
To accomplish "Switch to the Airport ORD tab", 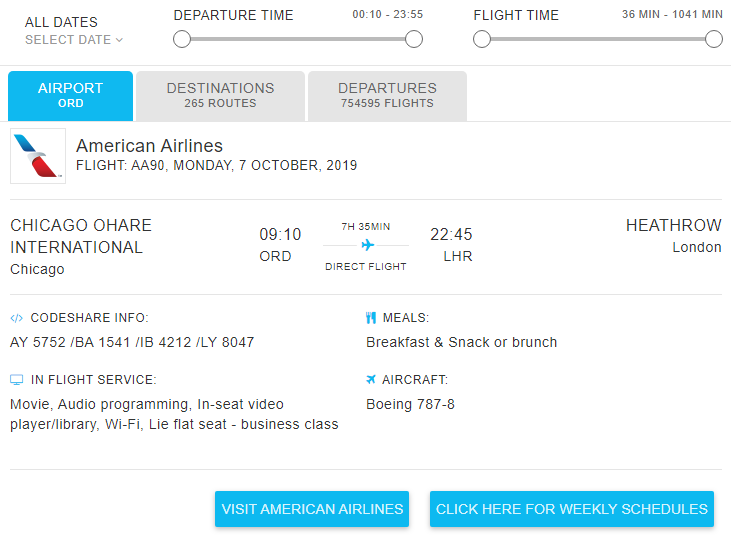I will click(70, 96).
